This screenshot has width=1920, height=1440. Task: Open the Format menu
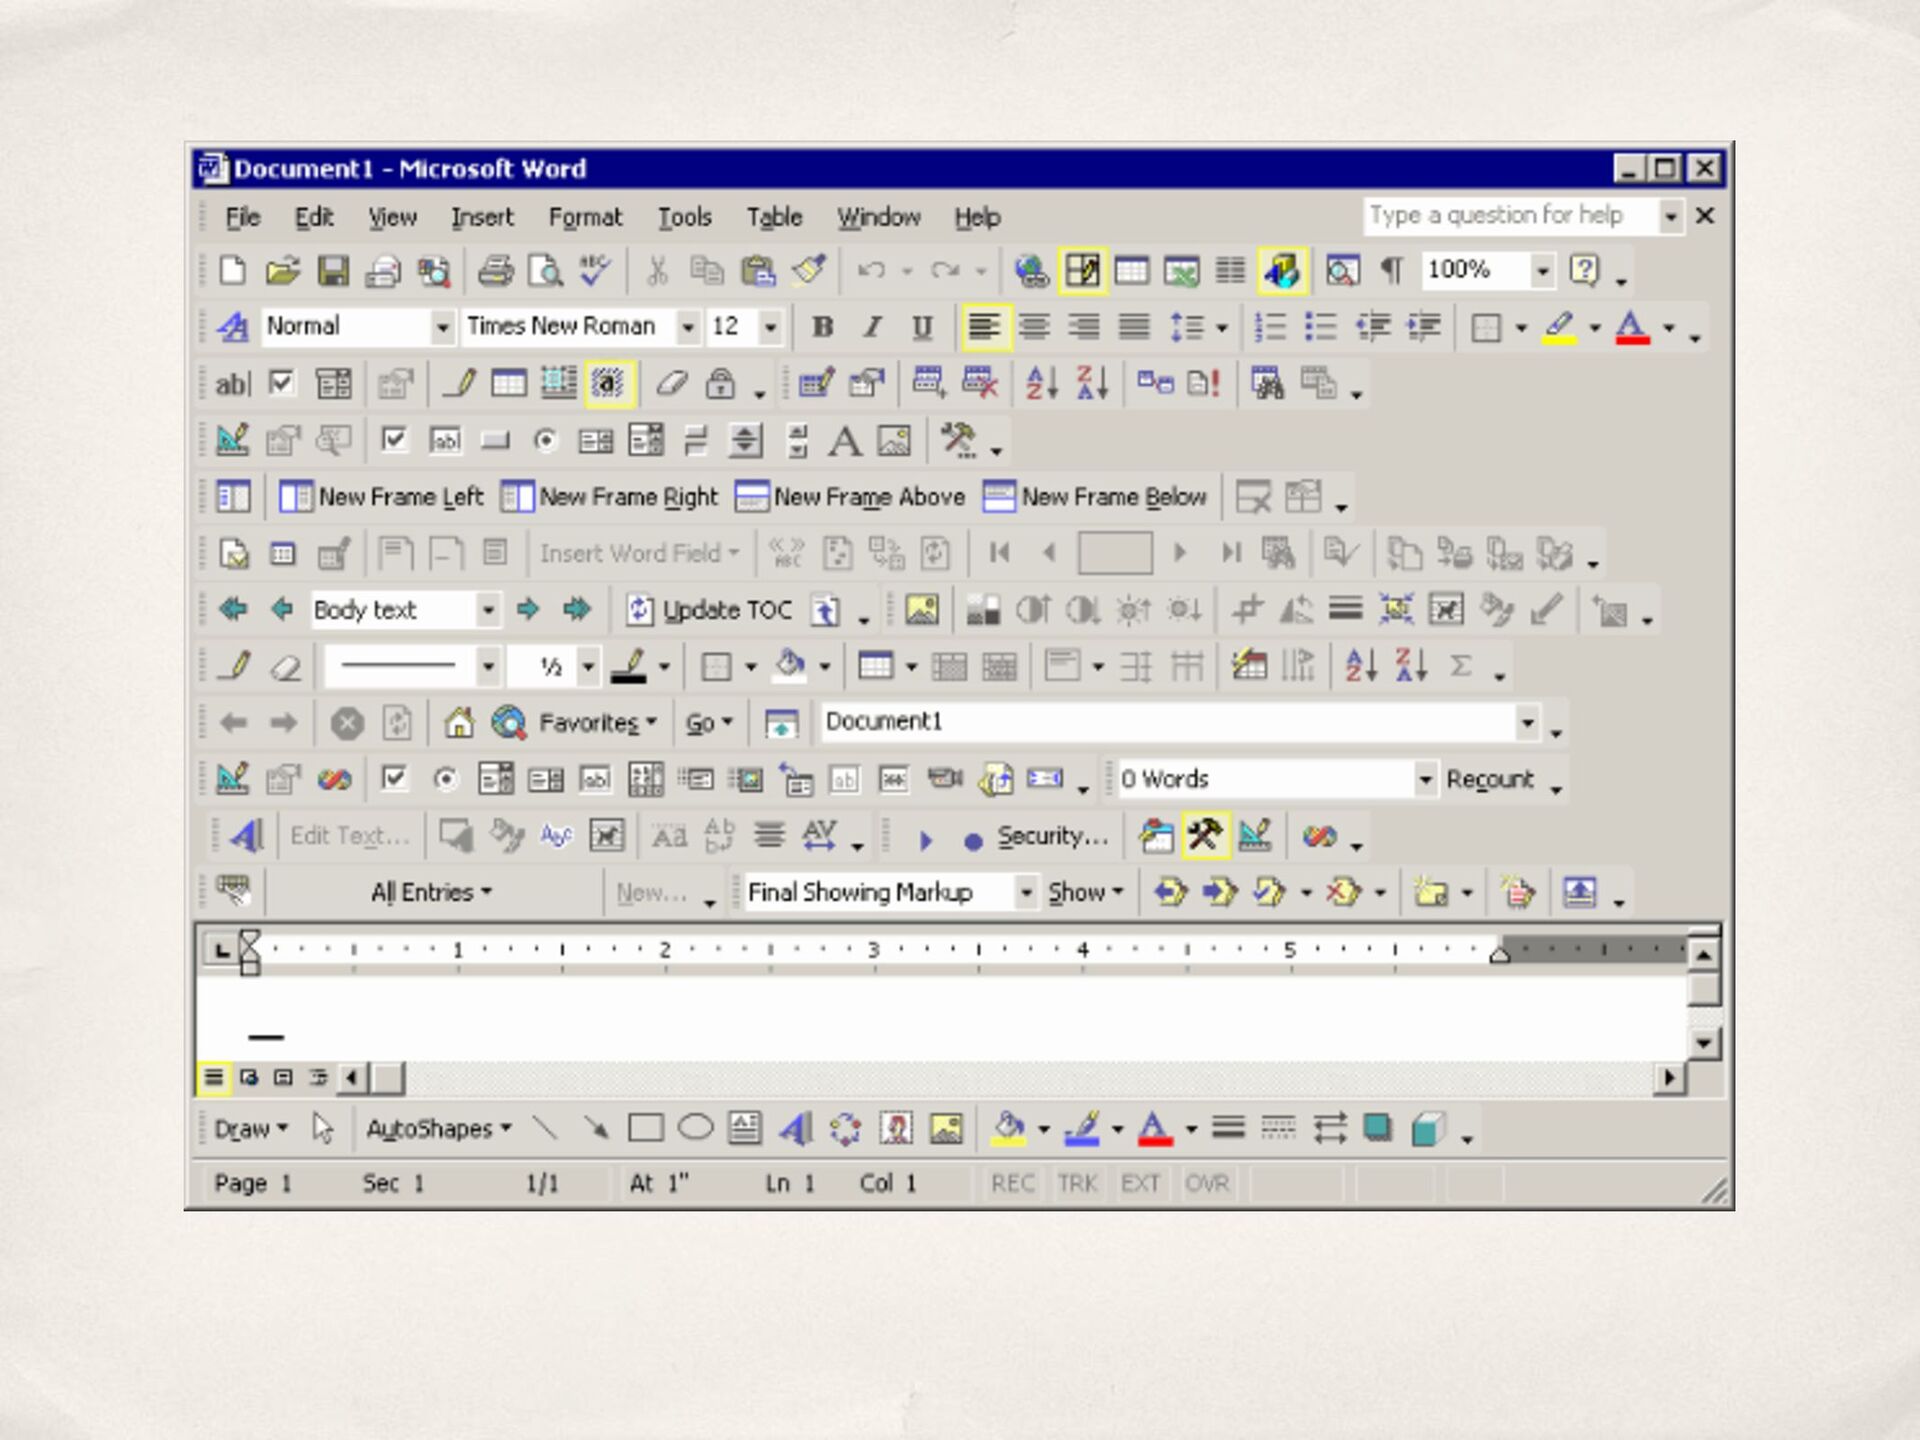point(585,217)
